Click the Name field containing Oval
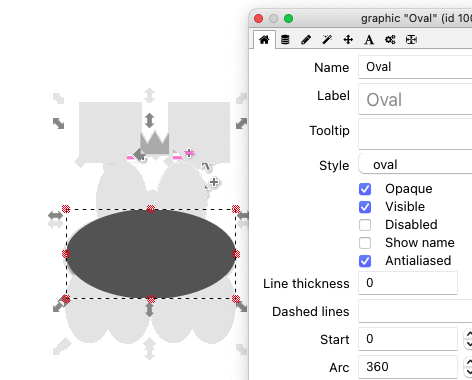 [415, 67]
